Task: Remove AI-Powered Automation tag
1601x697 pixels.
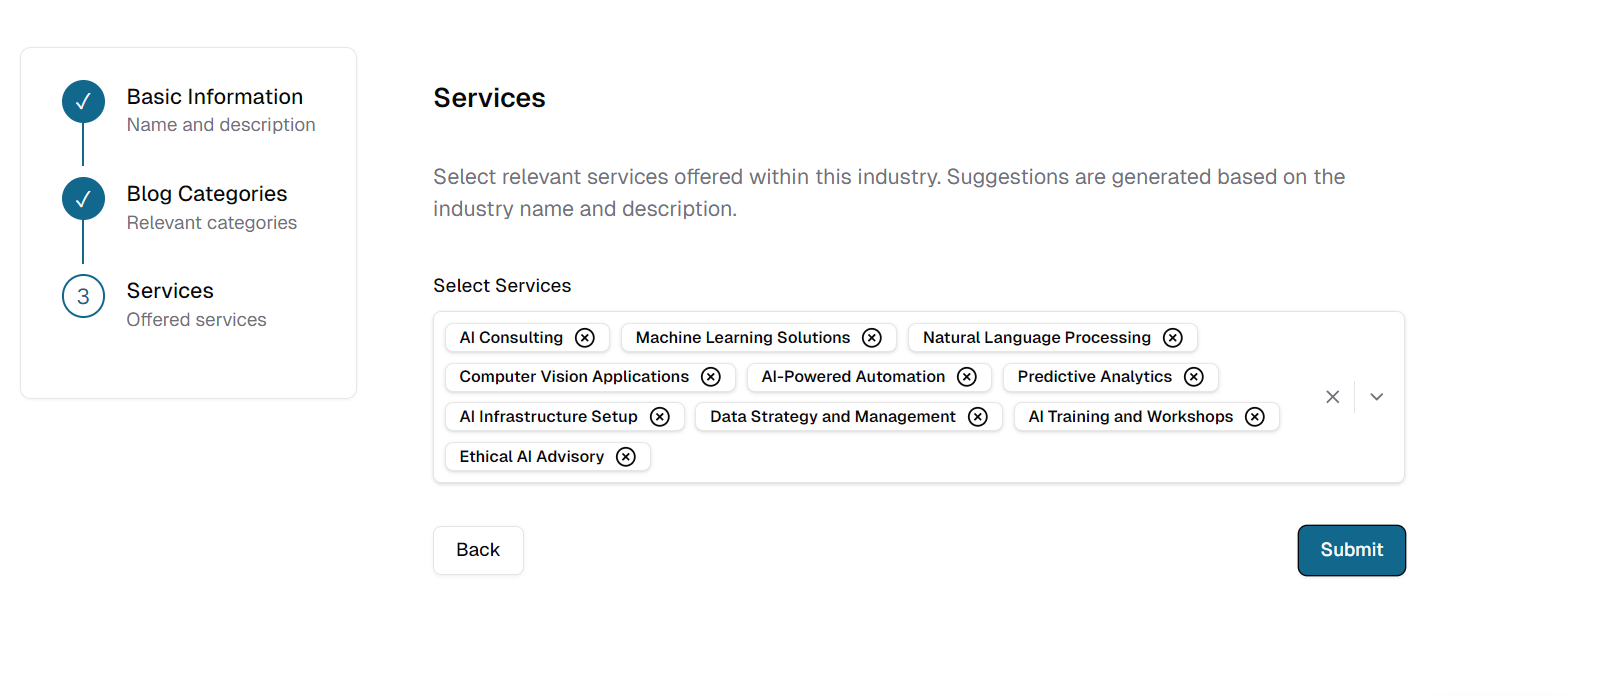Action: coord(967,377)
